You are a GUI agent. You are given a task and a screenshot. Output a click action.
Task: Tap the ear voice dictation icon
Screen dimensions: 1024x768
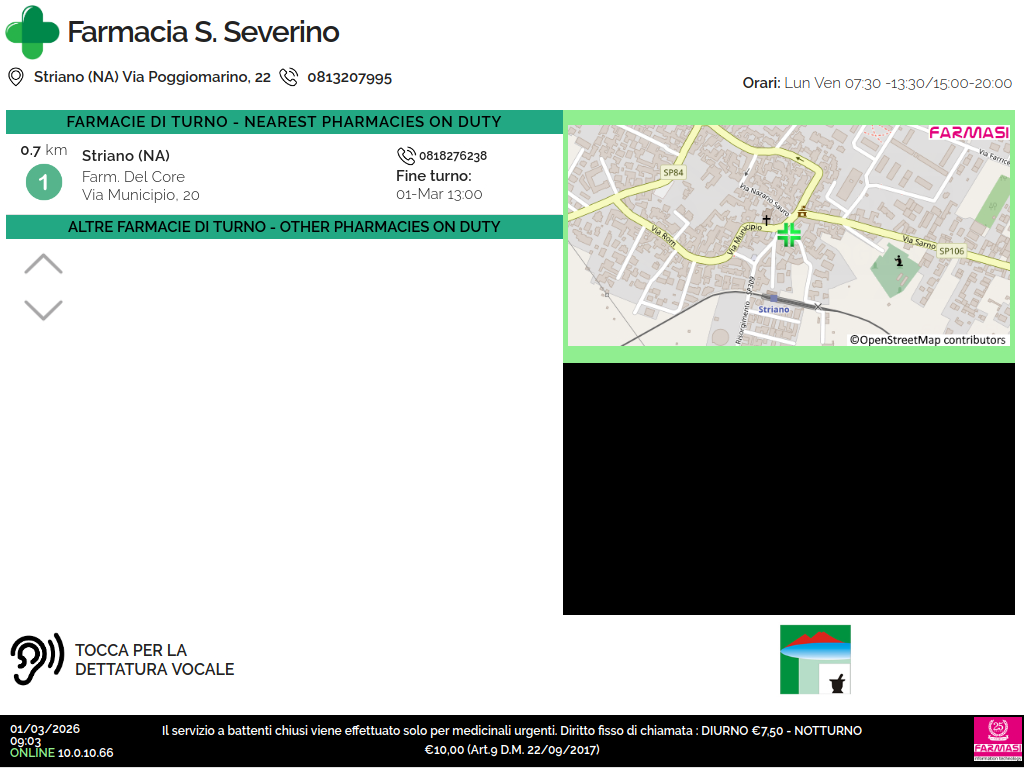(x=36, y=659)
